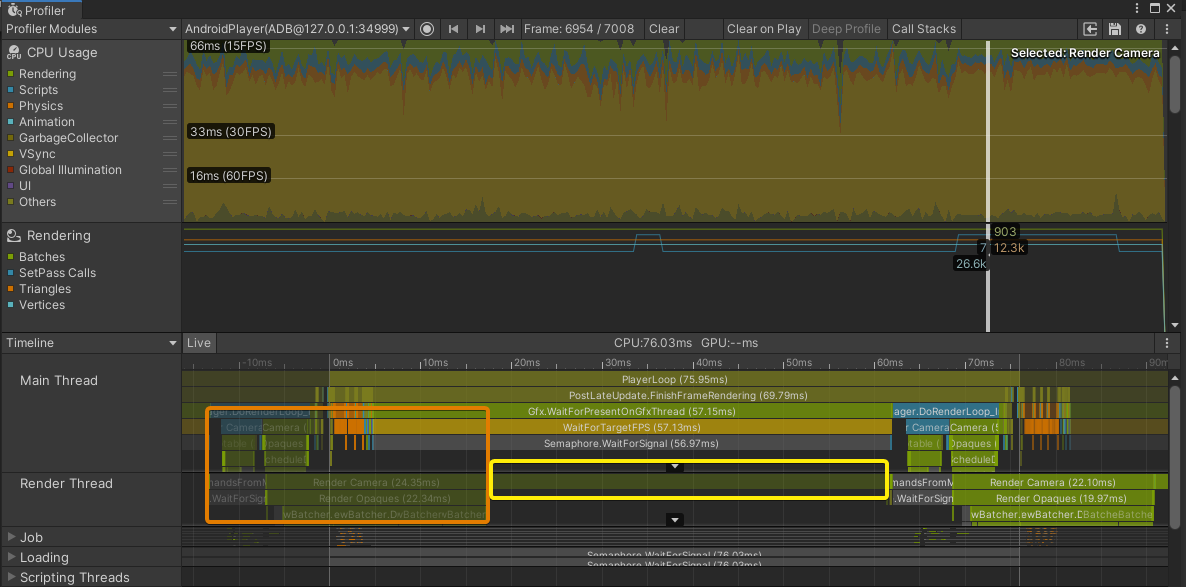Open the profiler window context menu
1186x587 pixels.
1167,29
